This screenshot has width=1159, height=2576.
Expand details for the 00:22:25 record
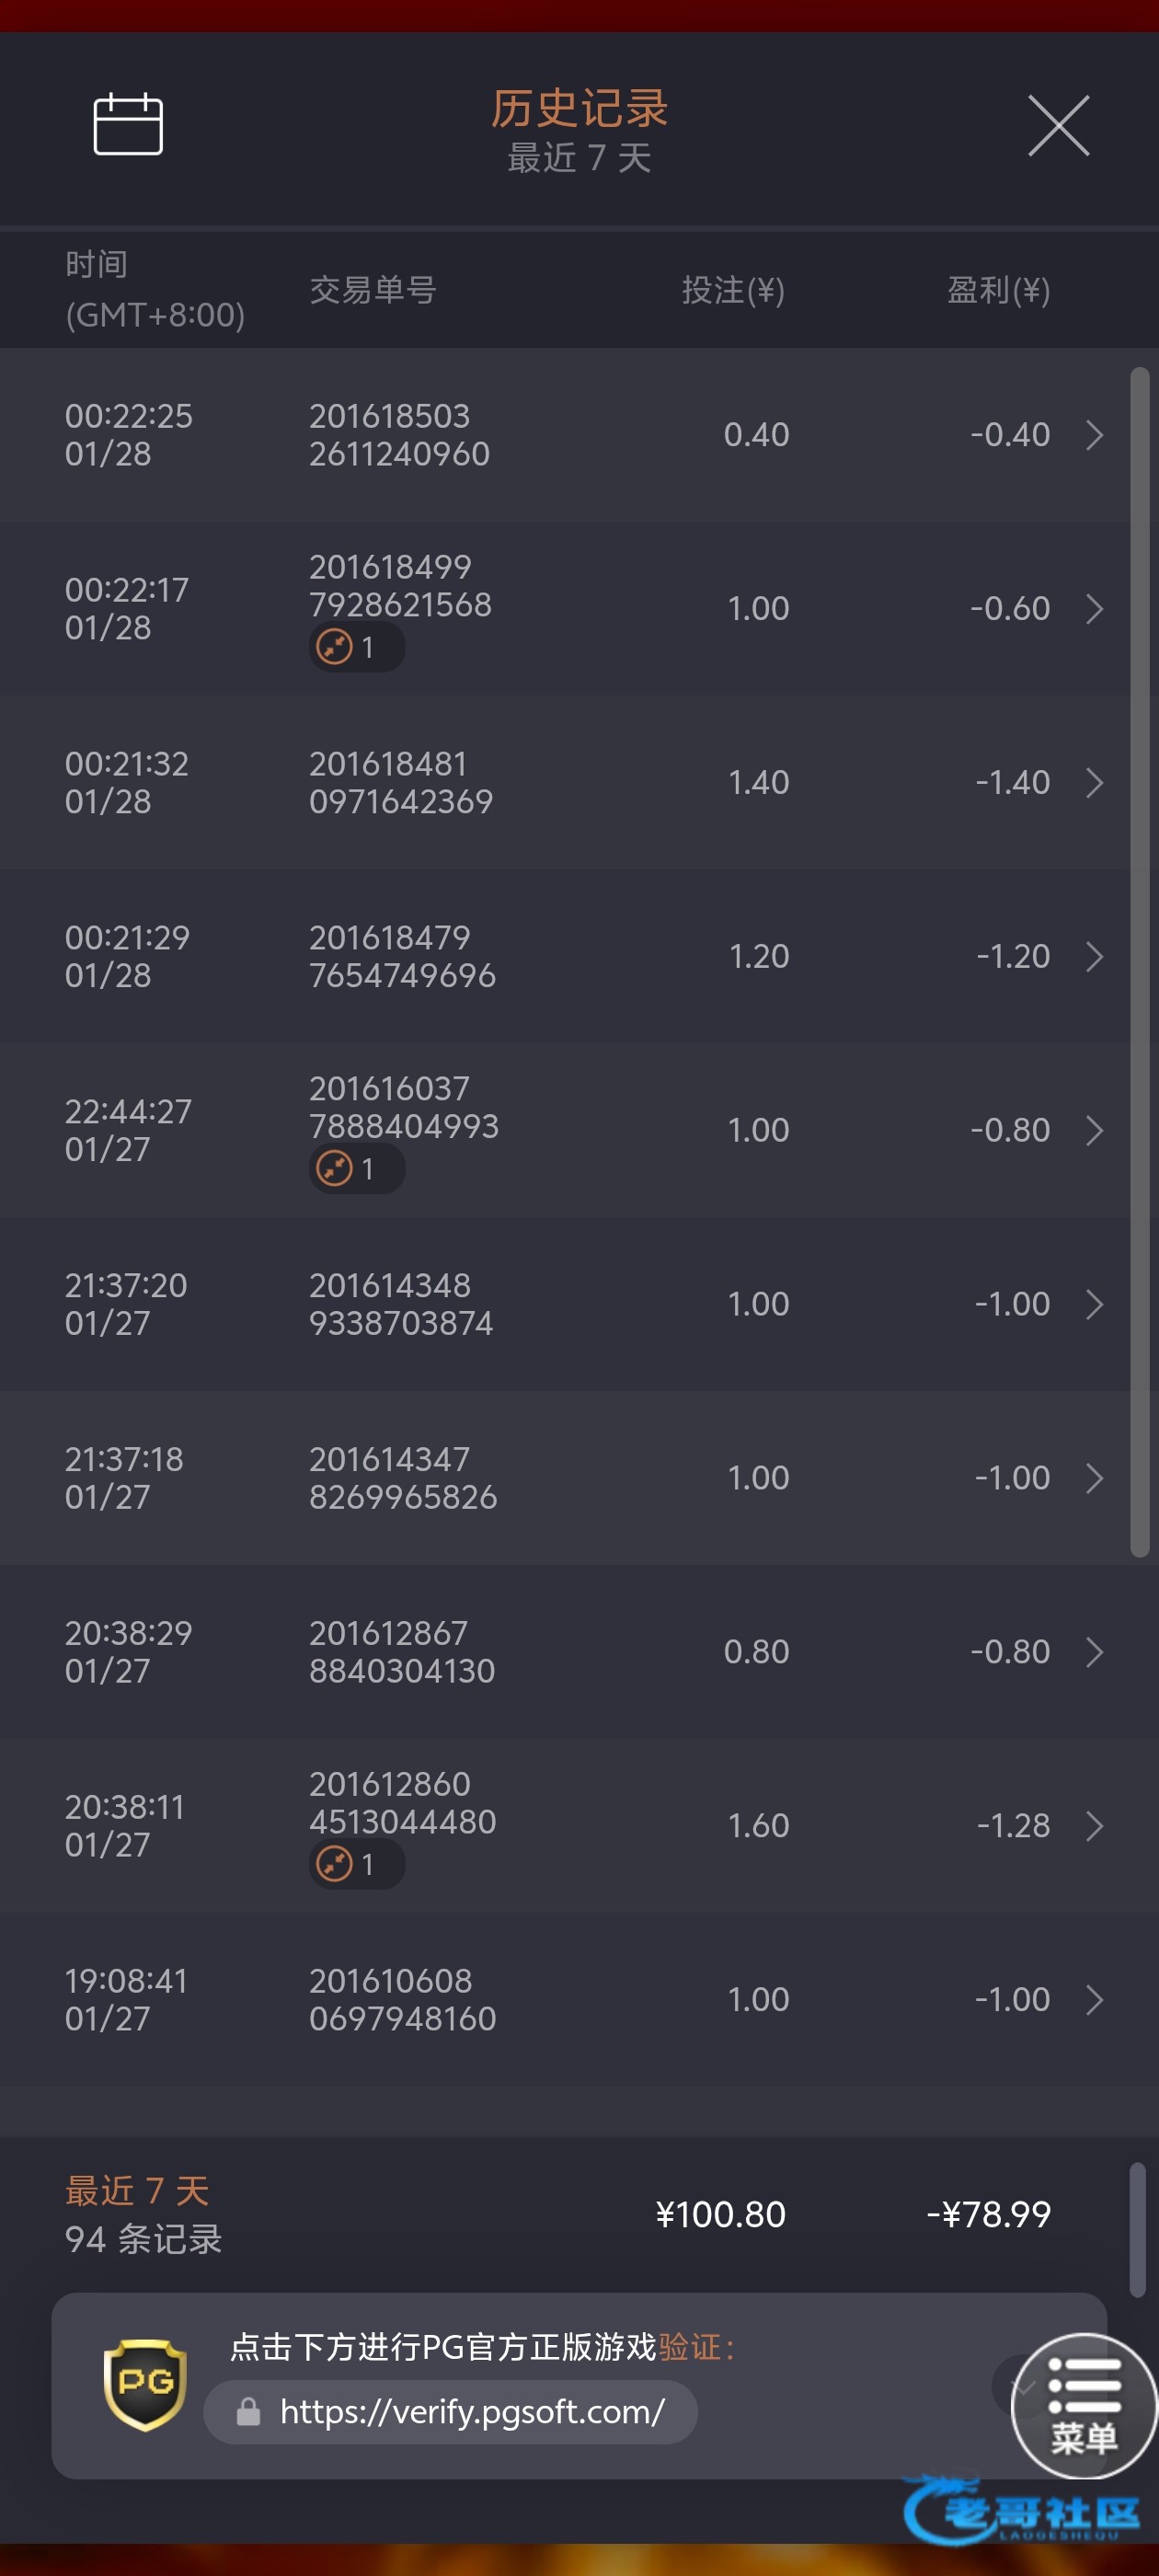click(x=1094, y=435)
